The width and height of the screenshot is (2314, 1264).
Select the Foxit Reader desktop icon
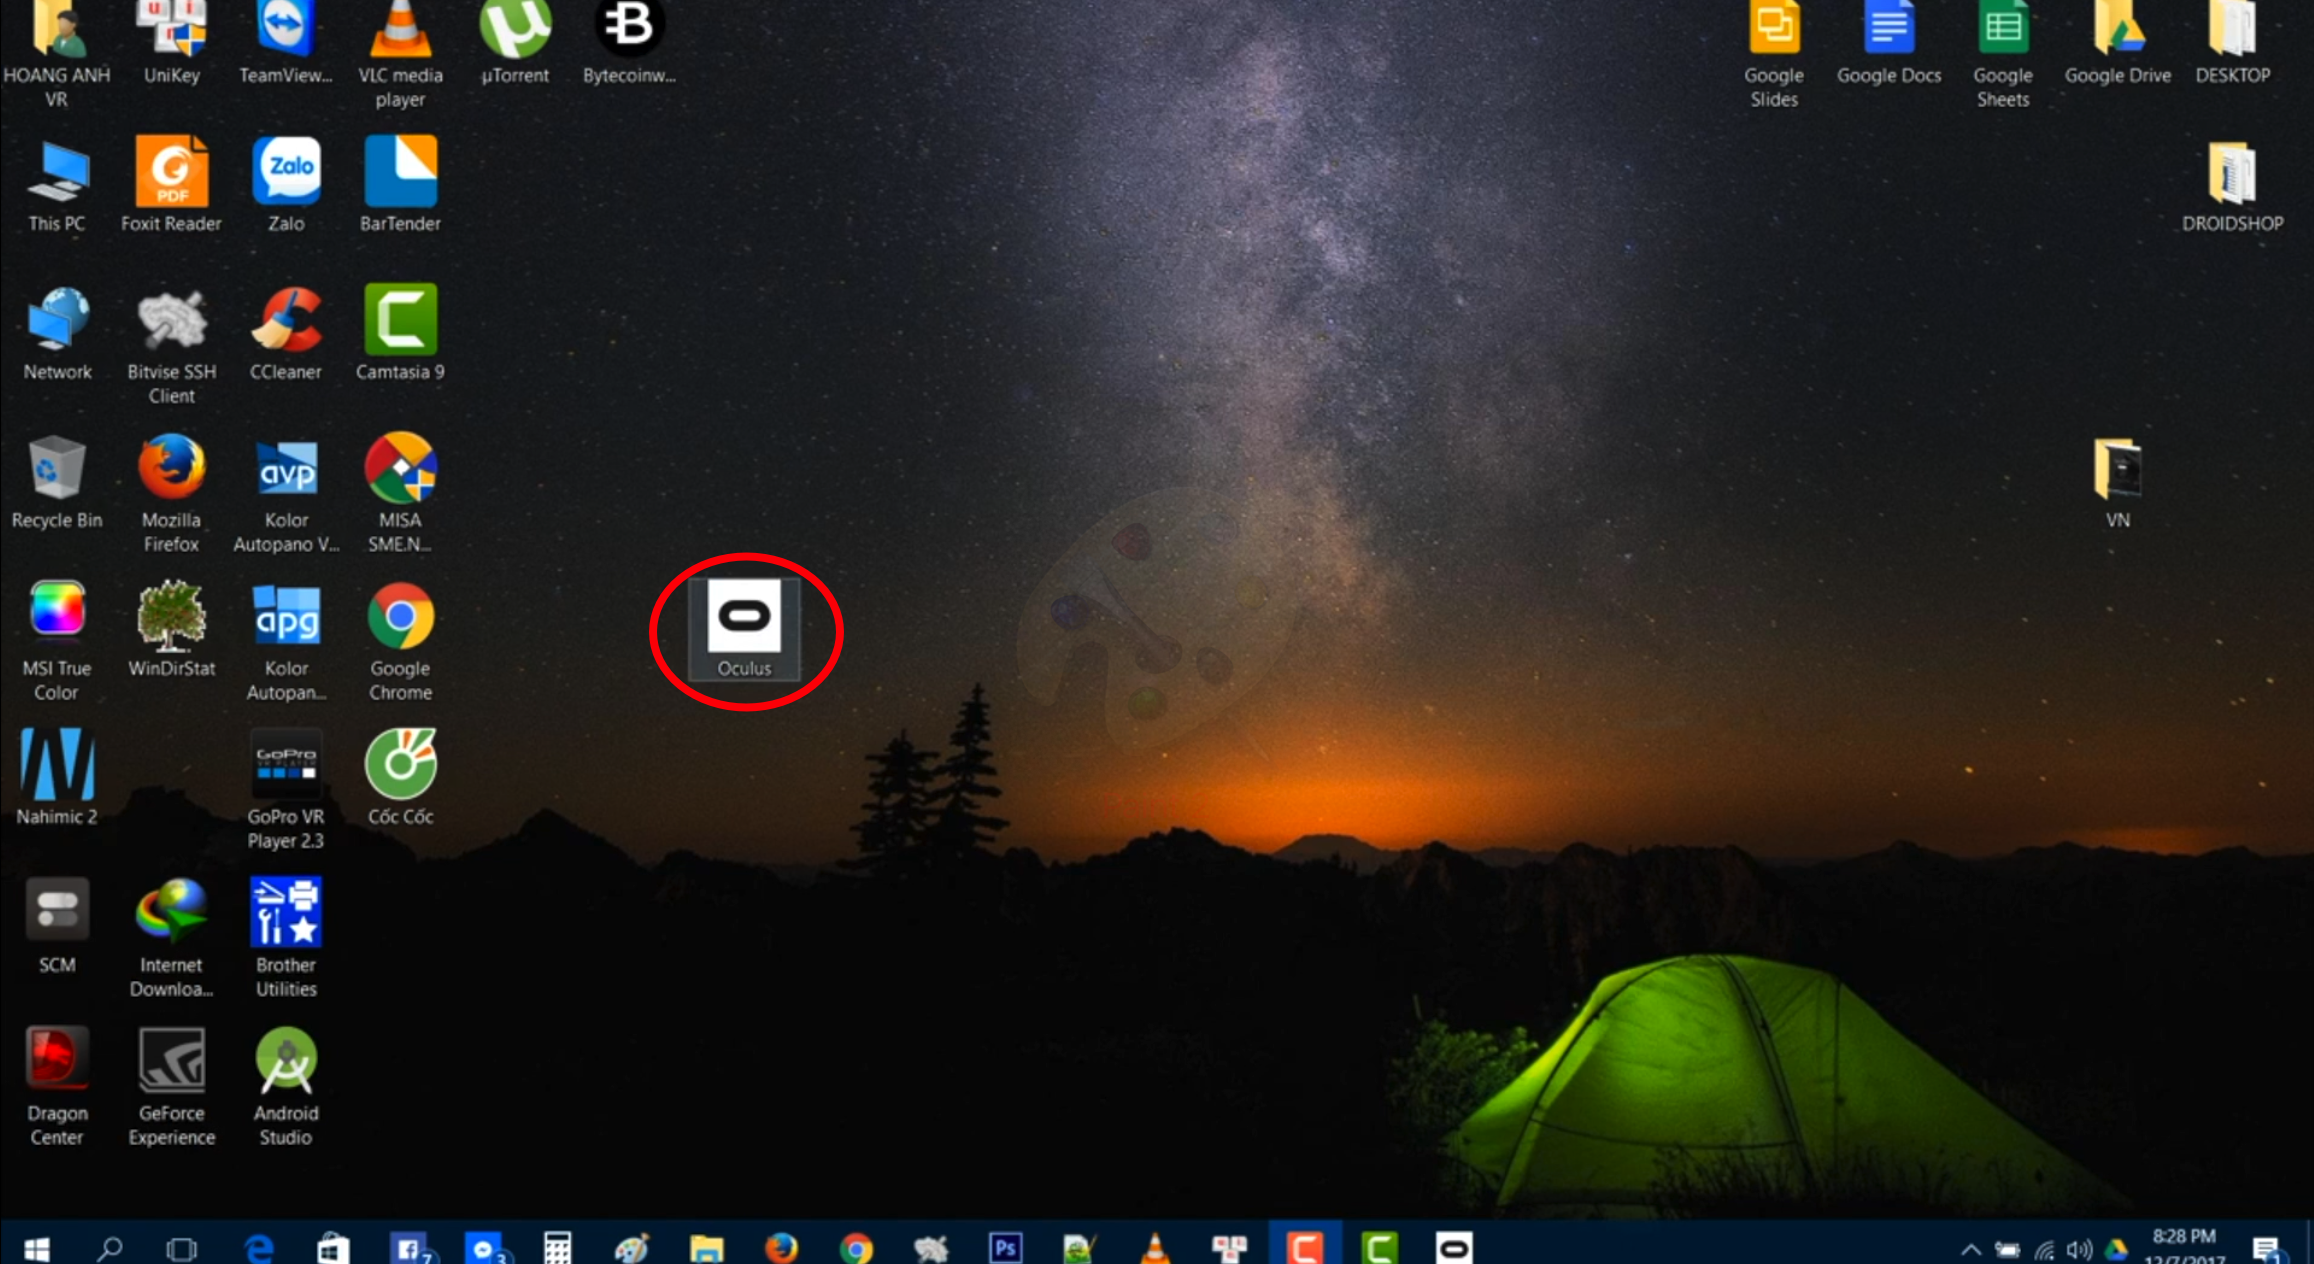click(171, 185)
